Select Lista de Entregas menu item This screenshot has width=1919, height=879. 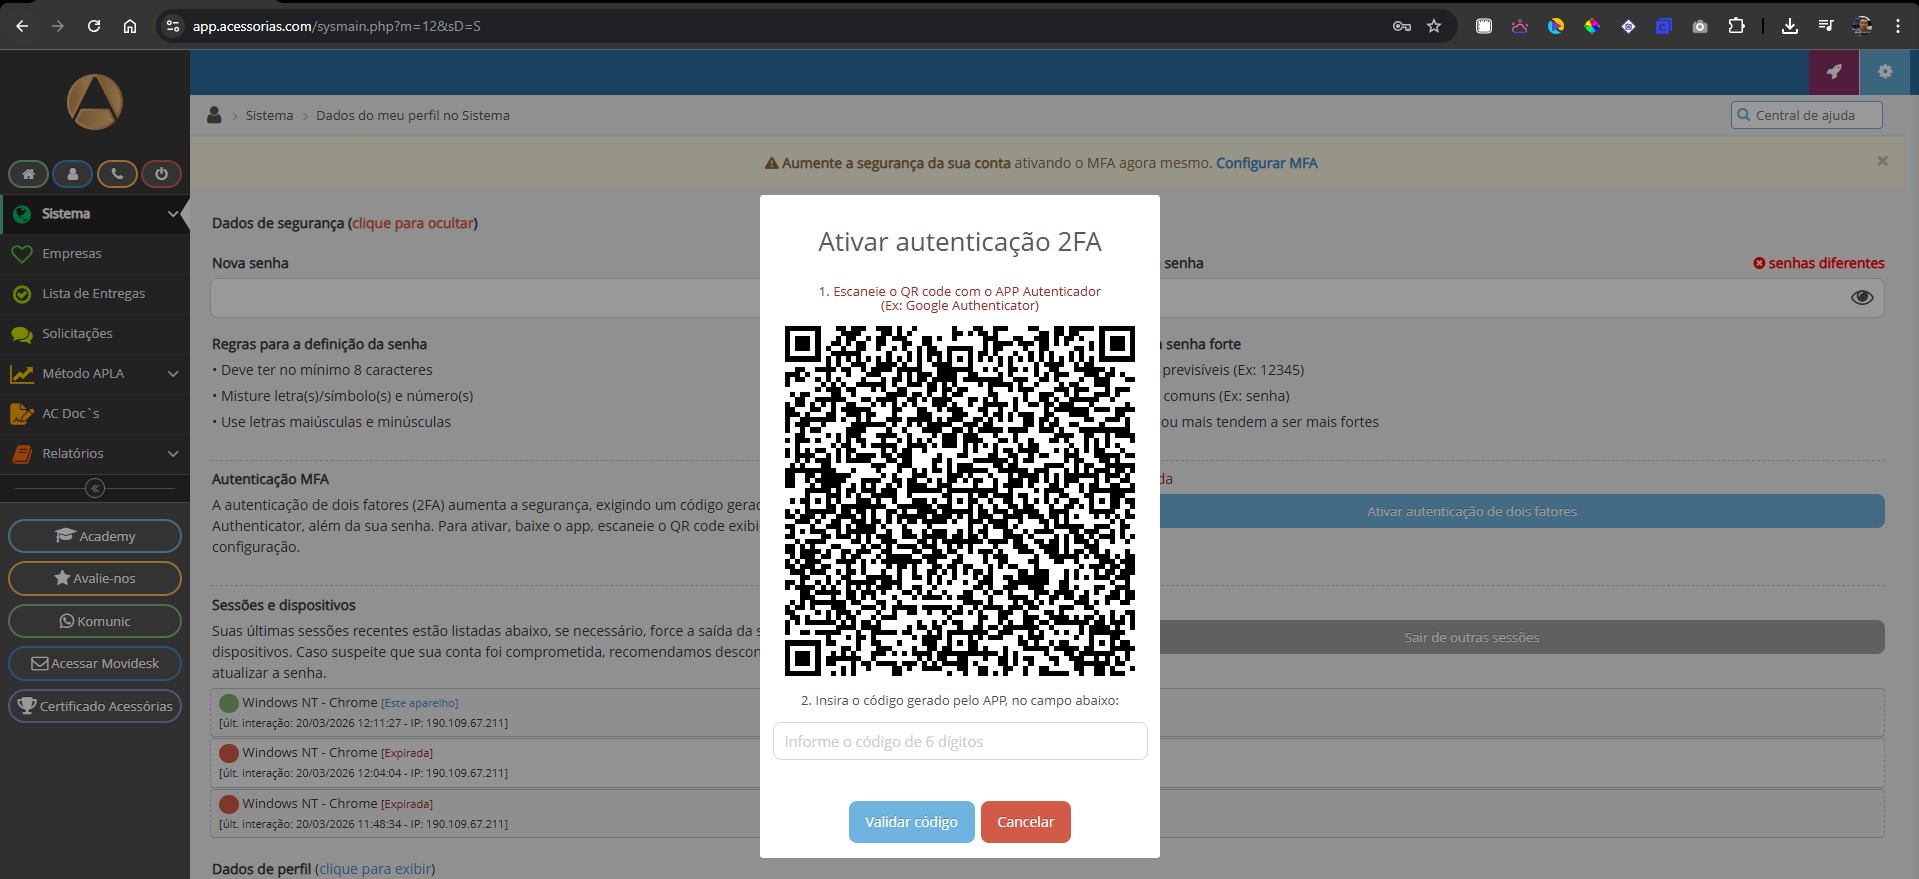point(93,294)
